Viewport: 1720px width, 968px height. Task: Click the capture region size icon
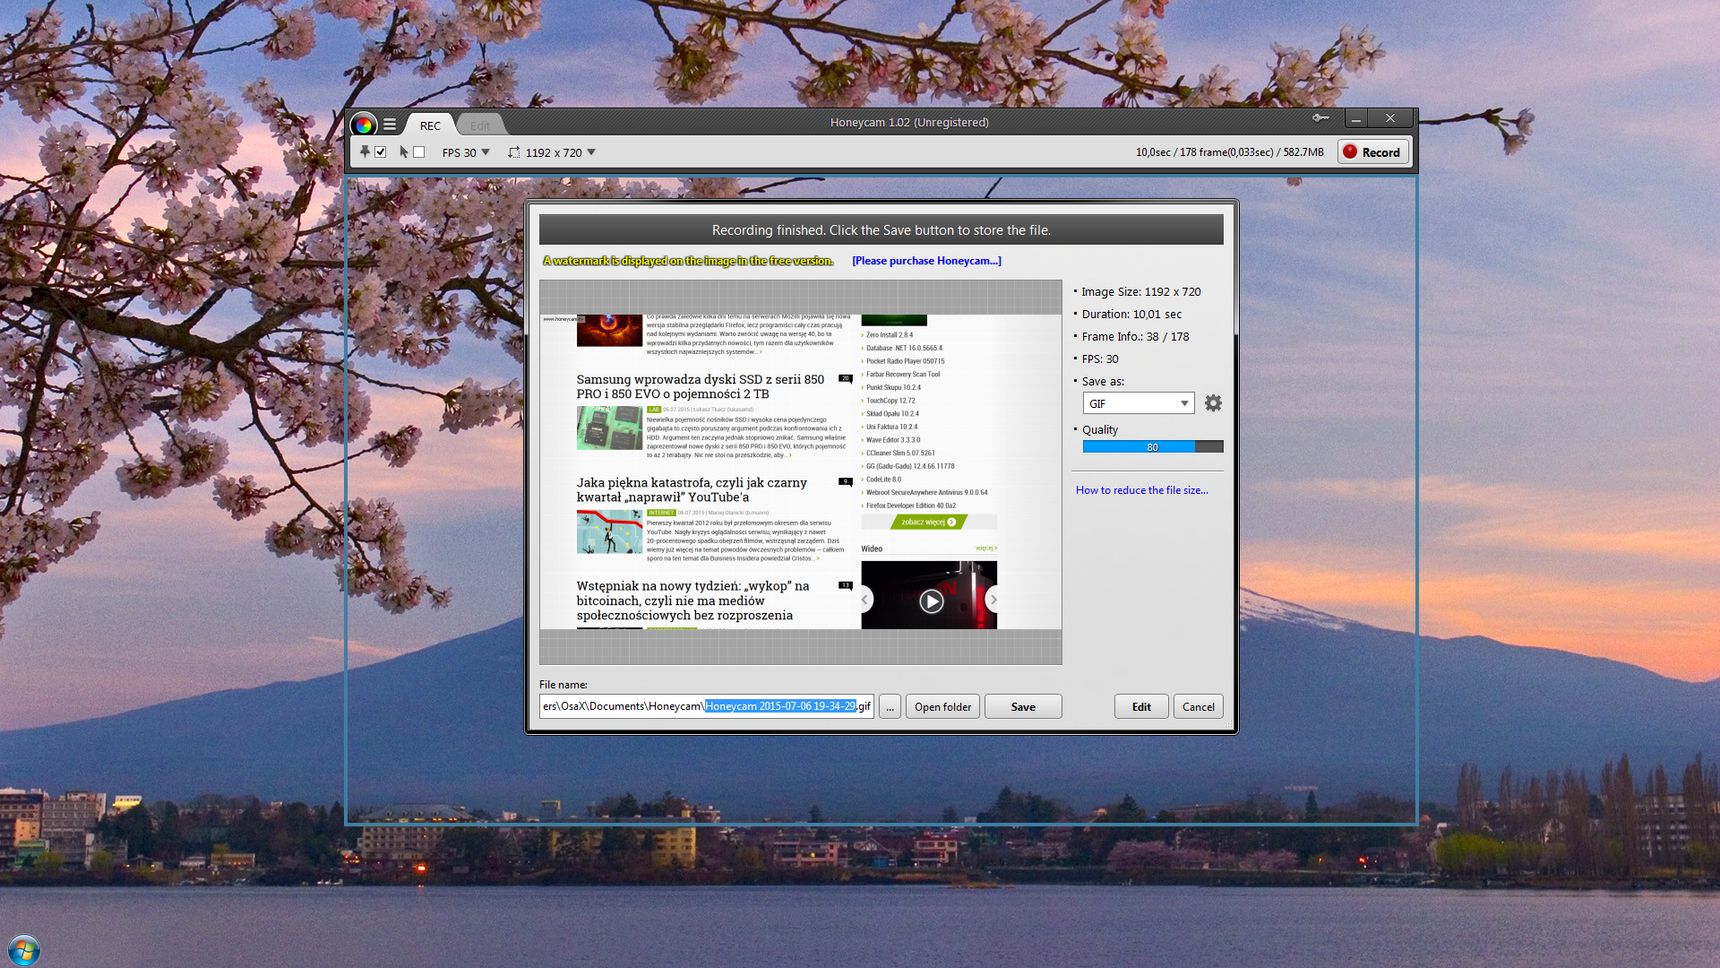tap(514, 153)
